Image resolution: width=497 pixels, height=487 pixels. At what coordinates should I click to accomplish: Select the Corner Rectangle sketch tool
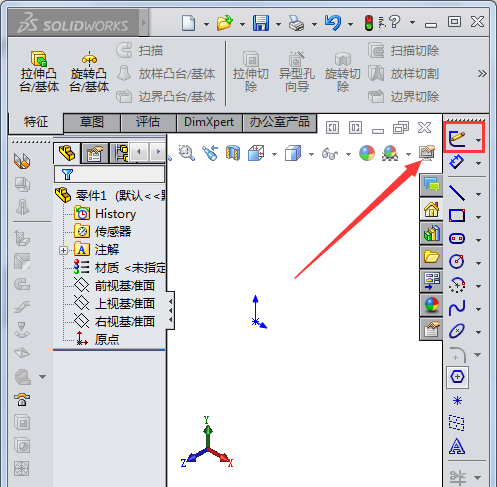click(457, 216)
